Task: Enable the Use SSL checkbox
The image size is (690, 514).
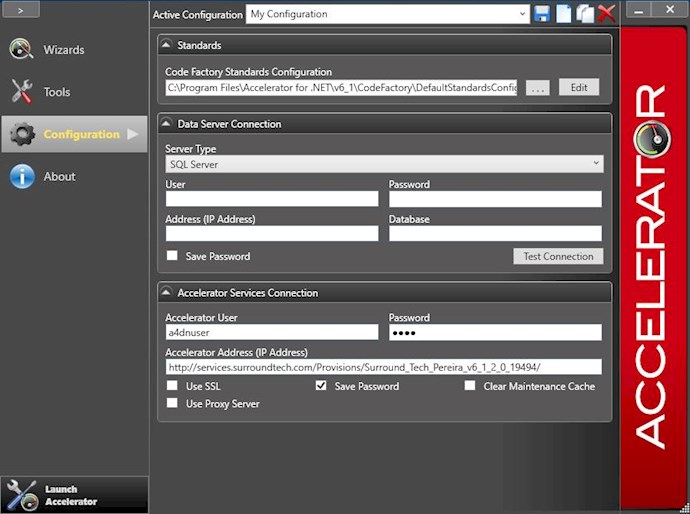Action: (172, 386)
